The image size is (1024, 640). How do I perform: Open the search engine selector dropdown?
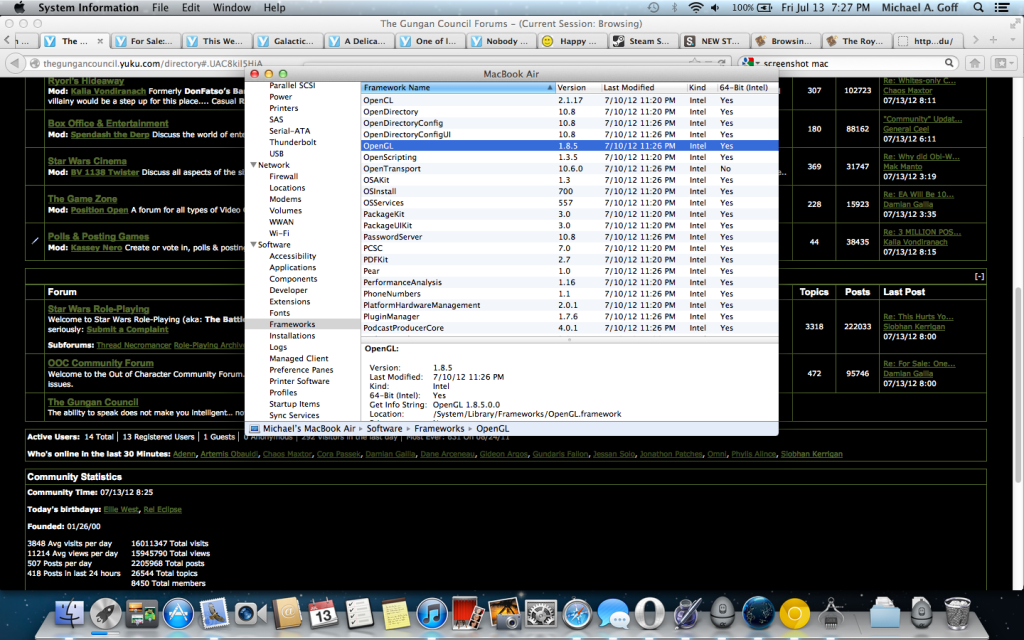(x=750, y=63)
